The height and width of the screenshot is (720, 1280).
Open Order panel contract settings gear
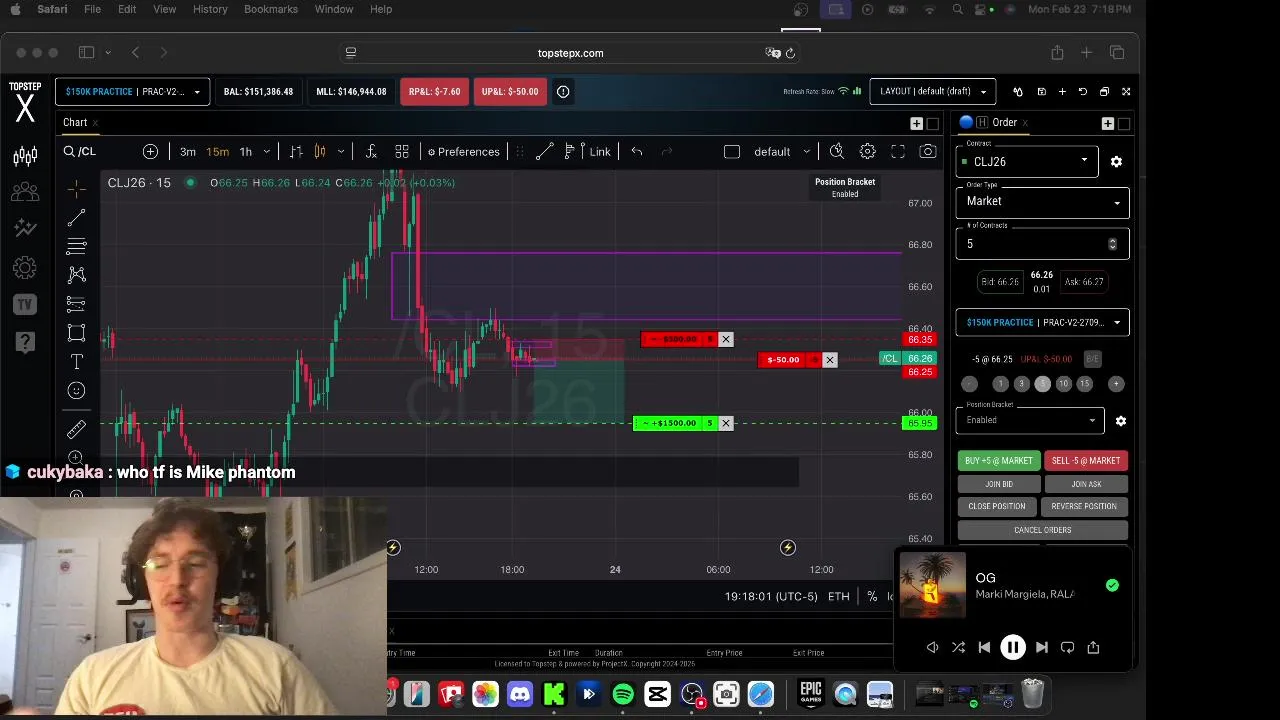1117,162
